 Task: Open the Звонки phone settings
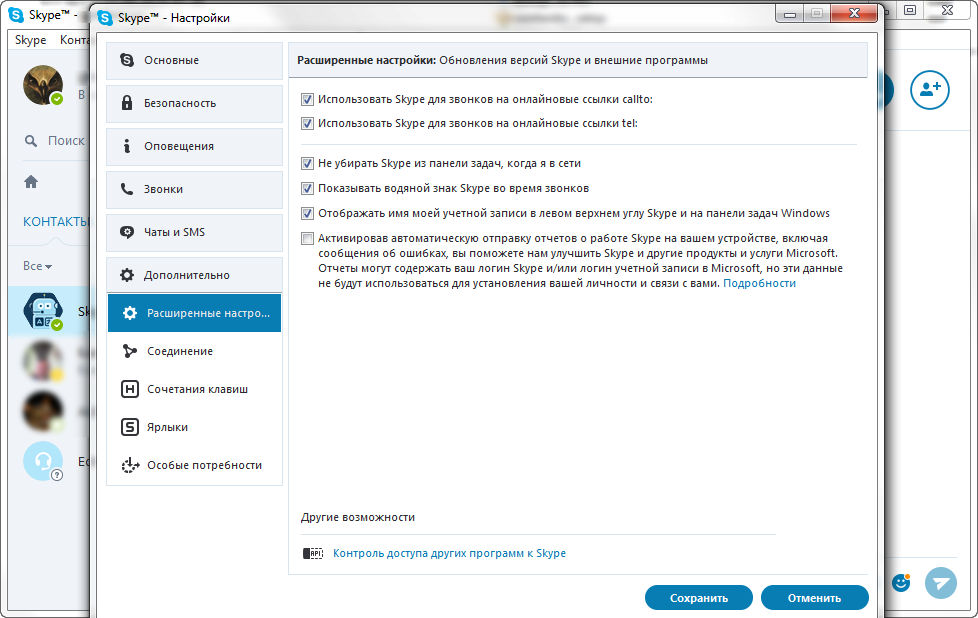pos(195,189)
